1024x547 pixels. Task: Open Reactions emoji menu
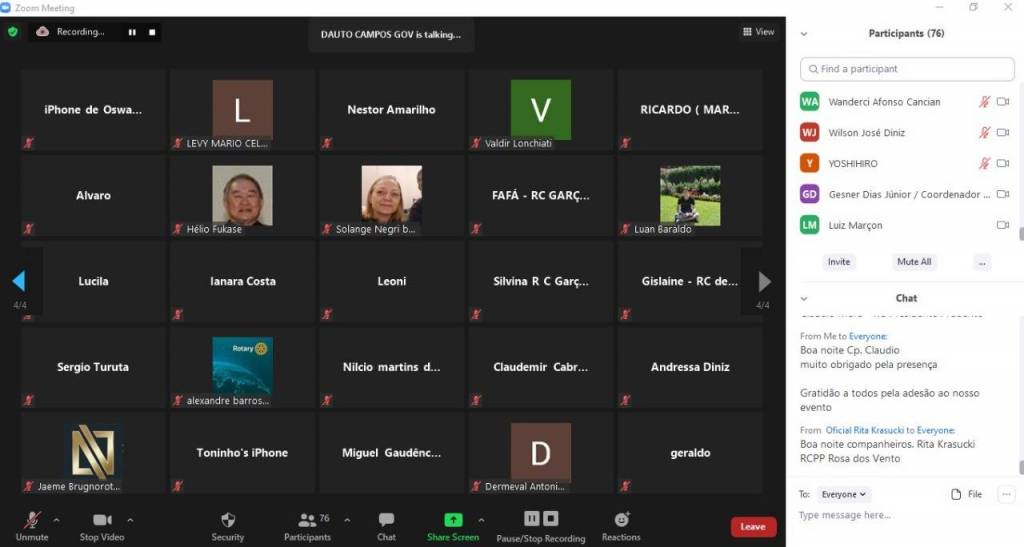pyautogui.click(x=621, y=520)
